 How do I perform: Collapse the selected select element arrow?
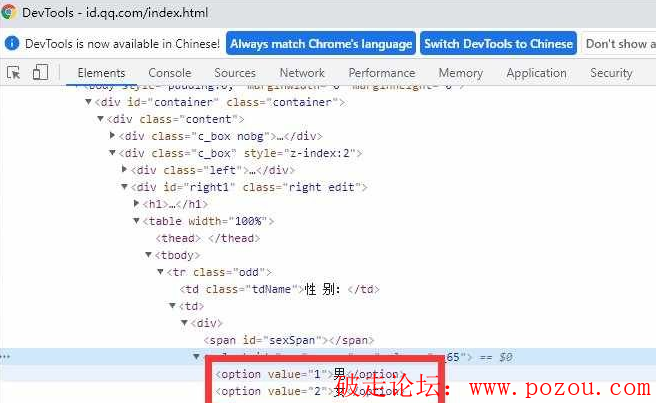point(196,357)
